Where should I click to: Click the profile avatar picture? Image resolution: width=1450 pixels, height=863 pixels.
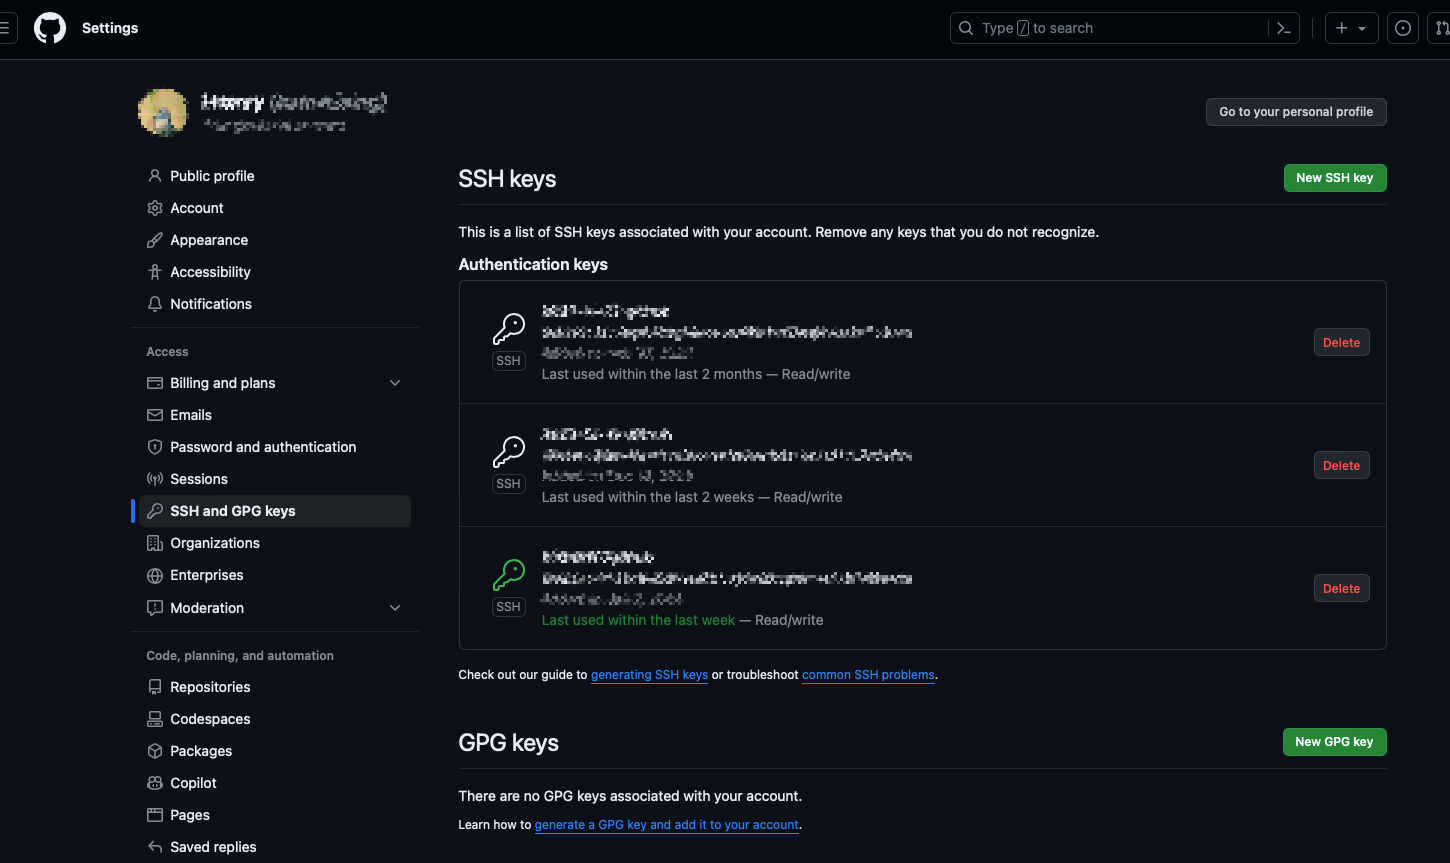(x=163, y=112)
